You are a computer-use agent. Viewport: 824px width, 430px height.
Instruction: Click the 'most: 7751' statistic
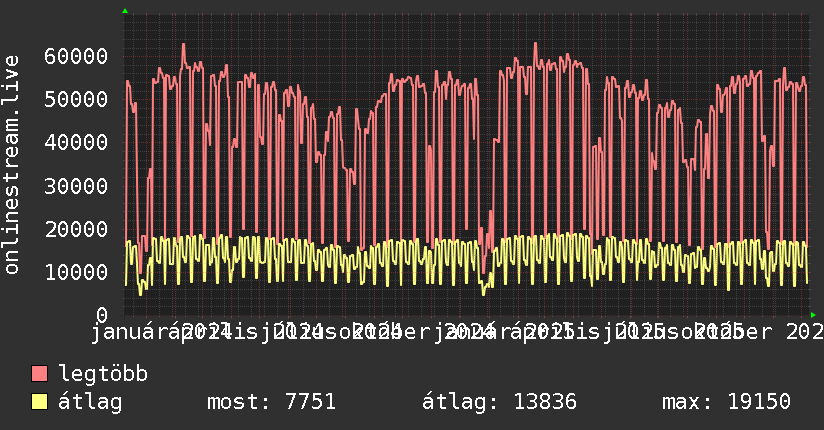270,403
